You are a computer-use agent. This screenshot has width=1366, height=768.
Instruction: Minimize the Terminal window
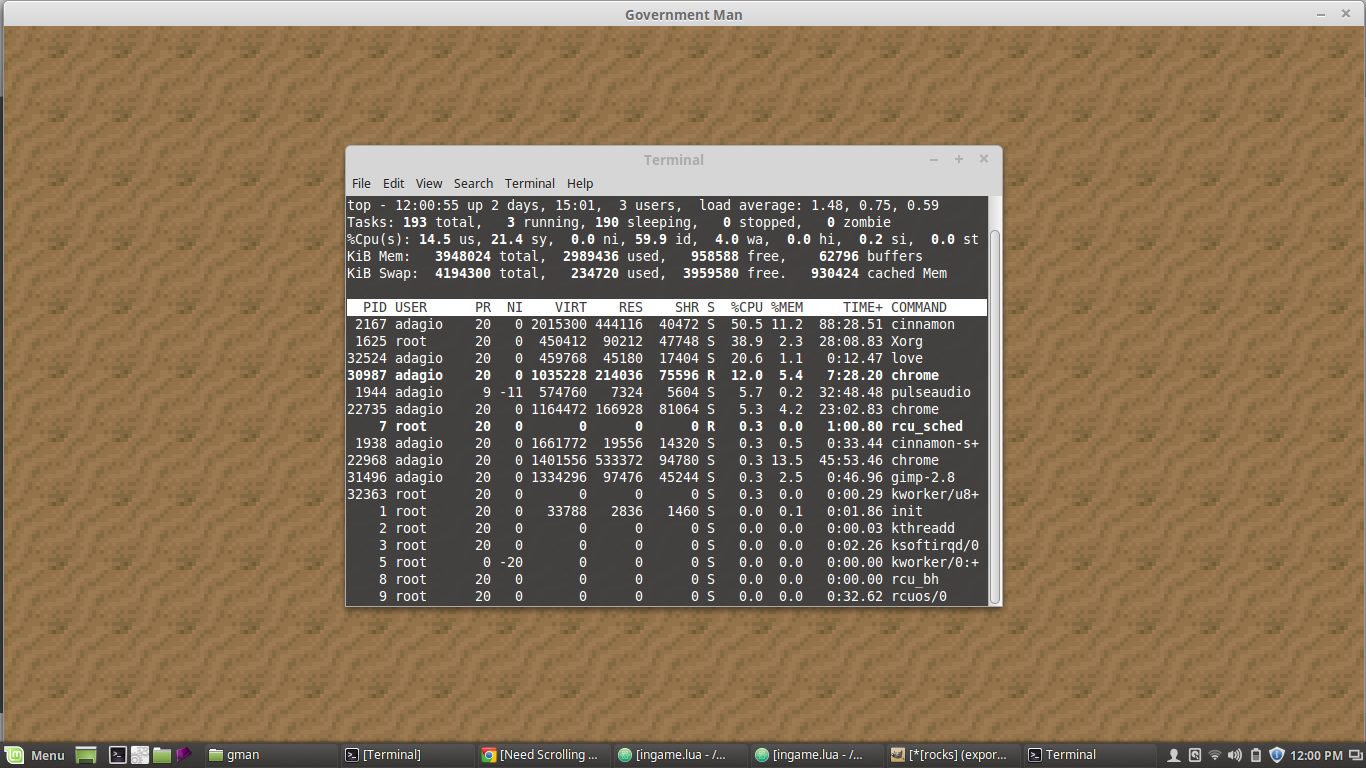click(x=934, y=160)
